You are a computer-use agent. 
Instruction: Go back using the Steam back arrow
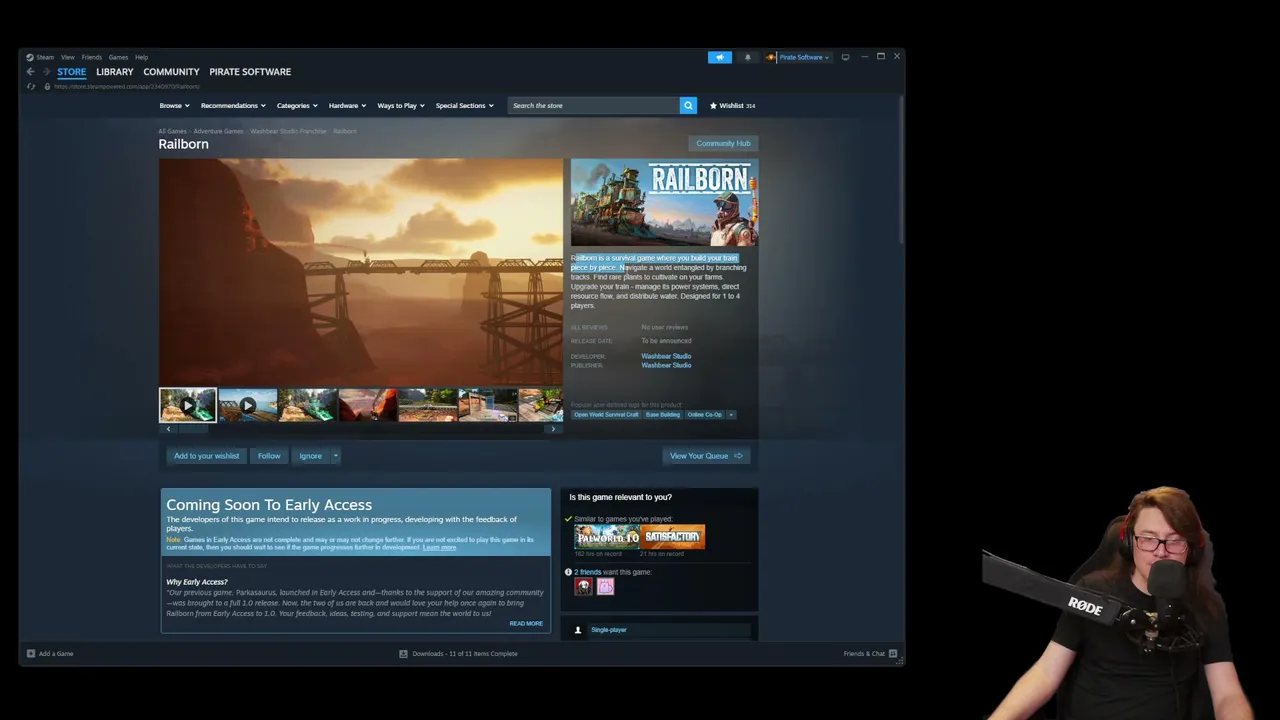(30, 72)
